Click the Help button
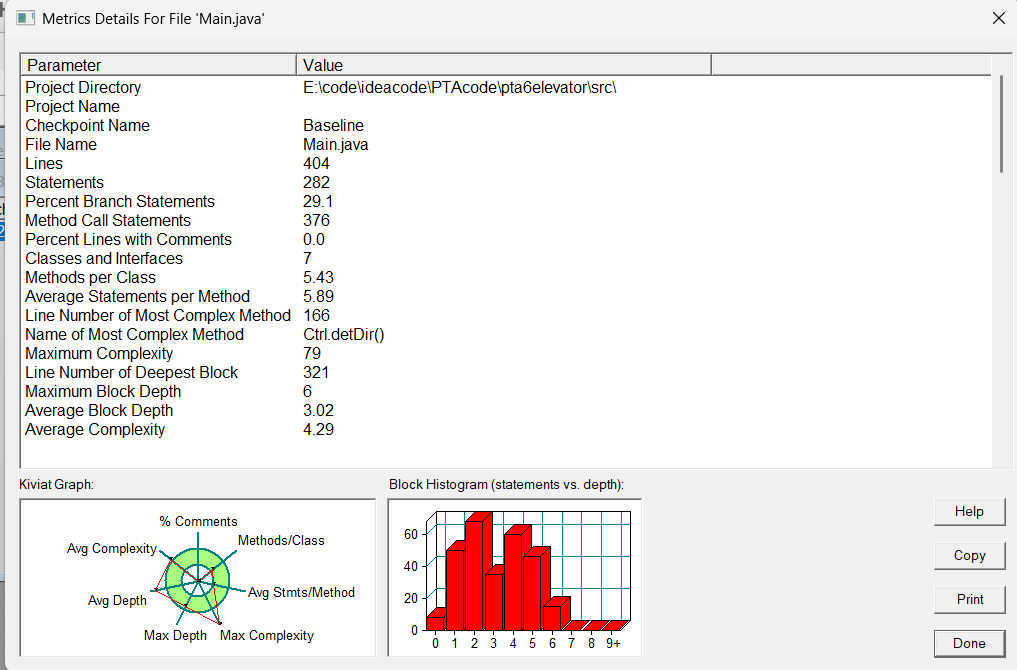Viewport: 1017px width, 670px height. (x=969, y=512)
